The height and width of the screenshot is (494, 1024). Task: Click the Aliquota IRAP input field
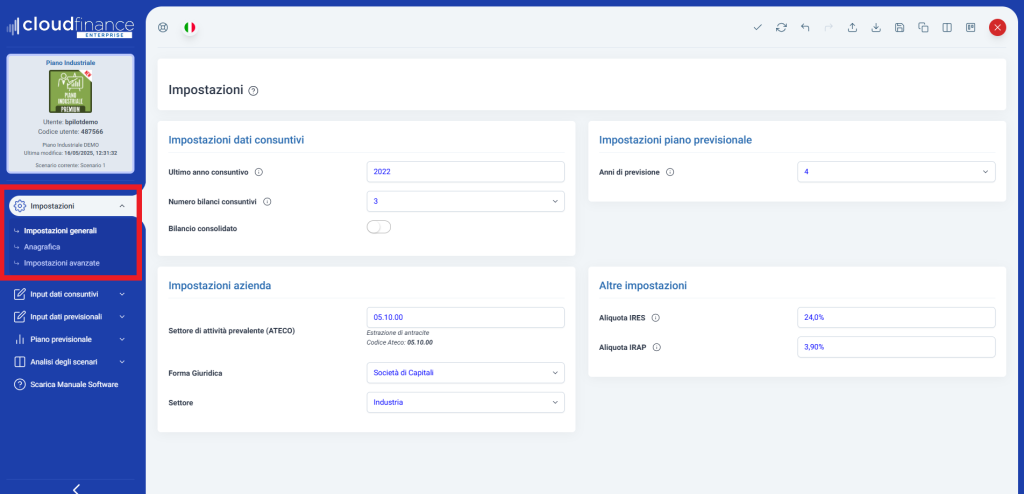(896, 347)
